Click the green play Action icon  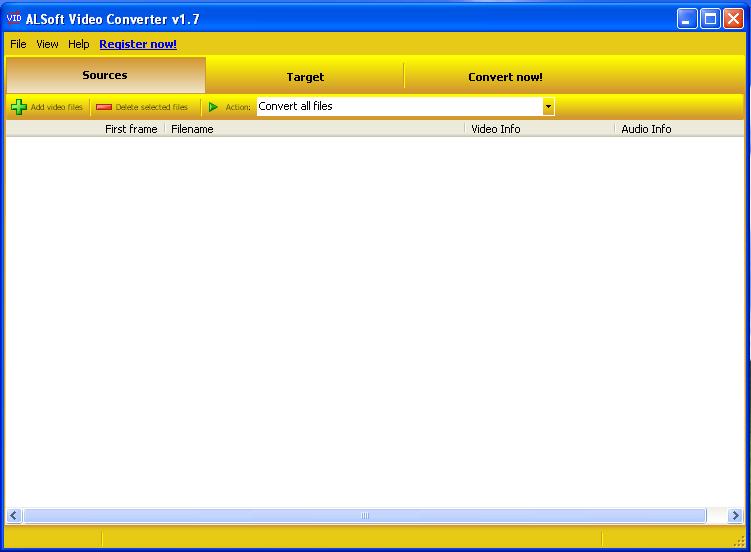(213, 107)
